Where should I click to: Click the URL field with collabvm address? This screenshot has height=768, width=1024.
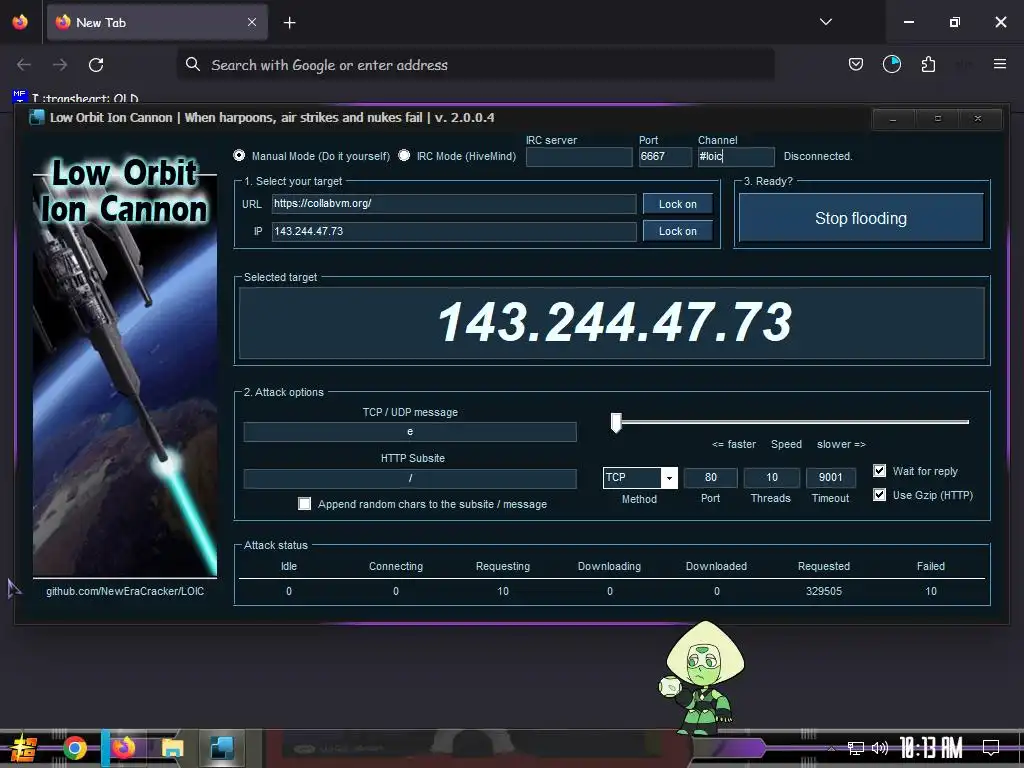pos(454,204)
